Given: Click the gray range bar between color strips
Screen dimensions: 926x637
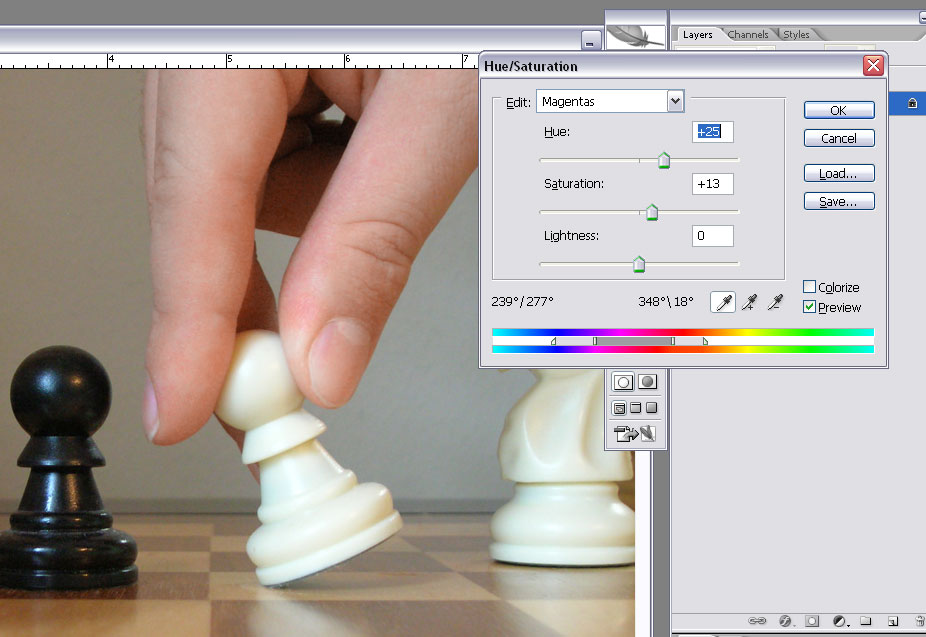Looking at the screenshot, I should (x=634, y=341).
